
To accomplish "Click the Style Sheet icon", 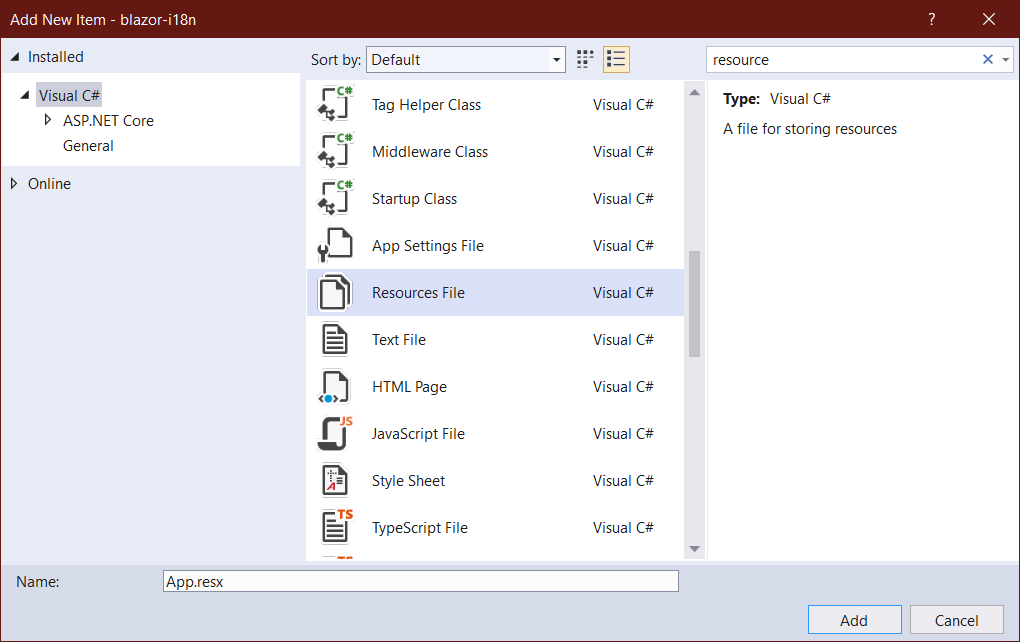I will click(335, 481).
